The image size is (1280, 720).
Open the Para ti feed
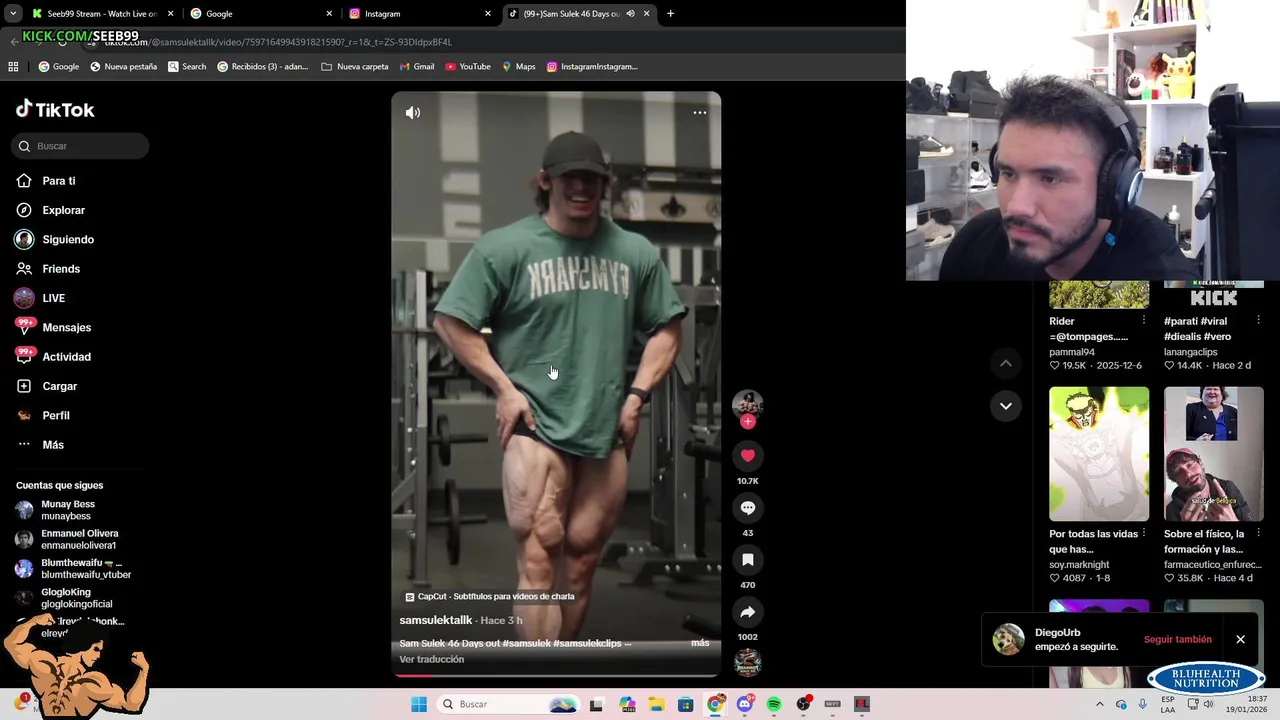point(58,181)
